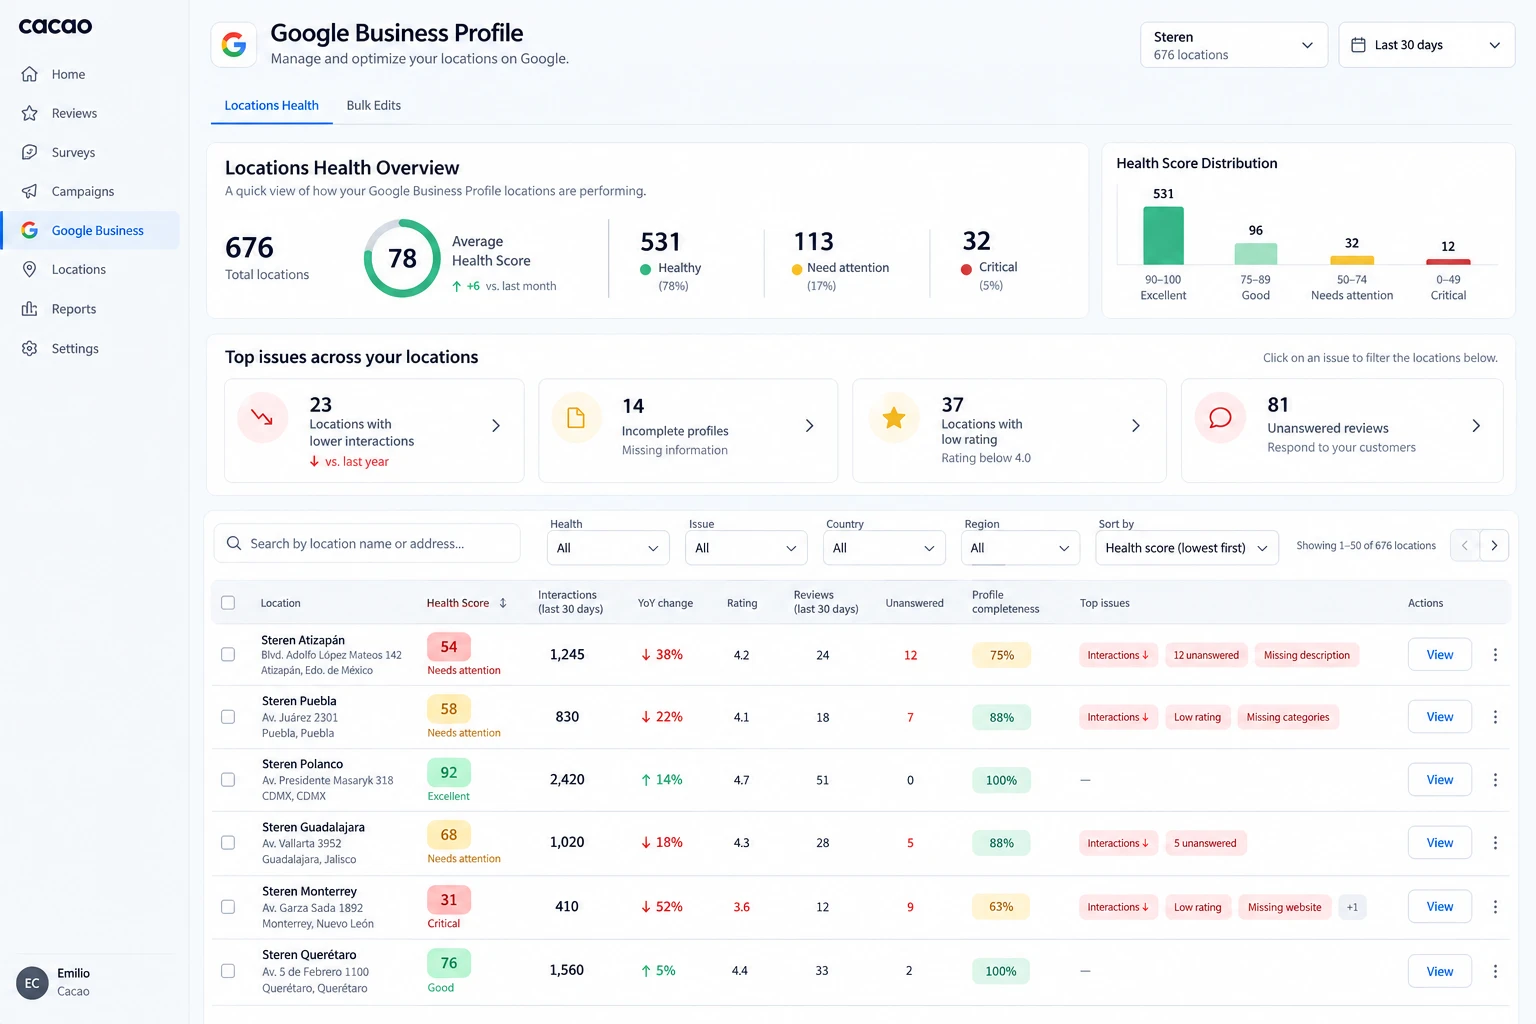Viewport: 1536px width, 1024px height.
Task: Select the Steren Atizapán row checkbox
Action: click(x=228, y=654)
